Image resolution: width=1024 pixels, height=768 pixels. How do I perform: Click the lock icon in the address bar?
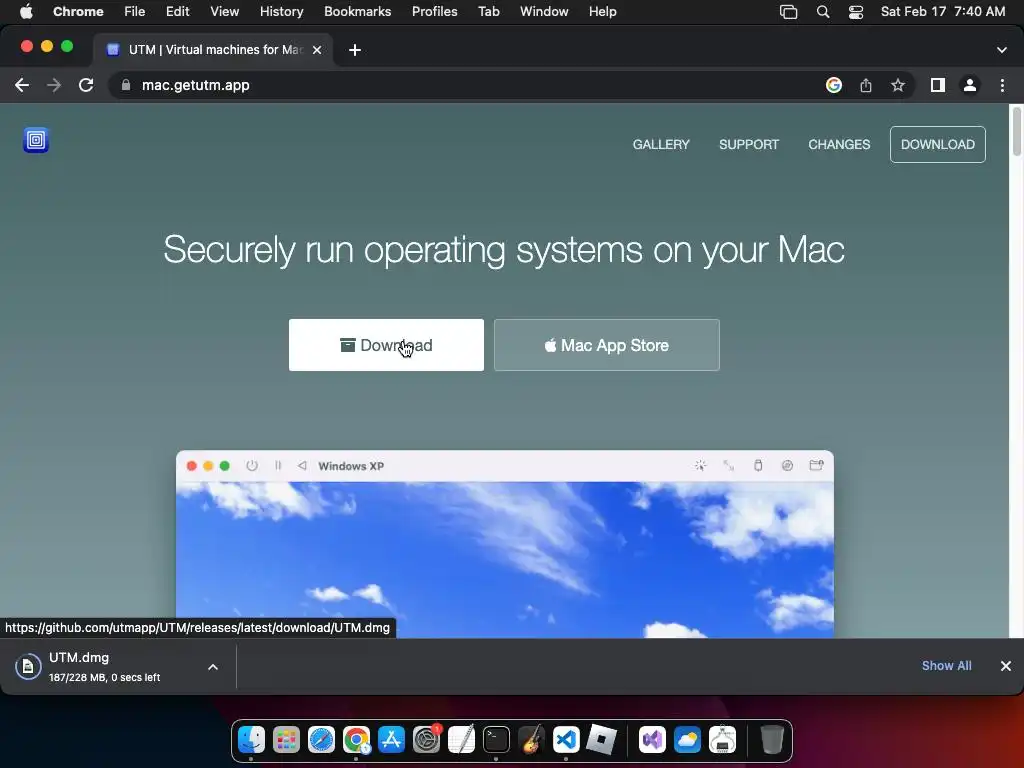(126, 85)
